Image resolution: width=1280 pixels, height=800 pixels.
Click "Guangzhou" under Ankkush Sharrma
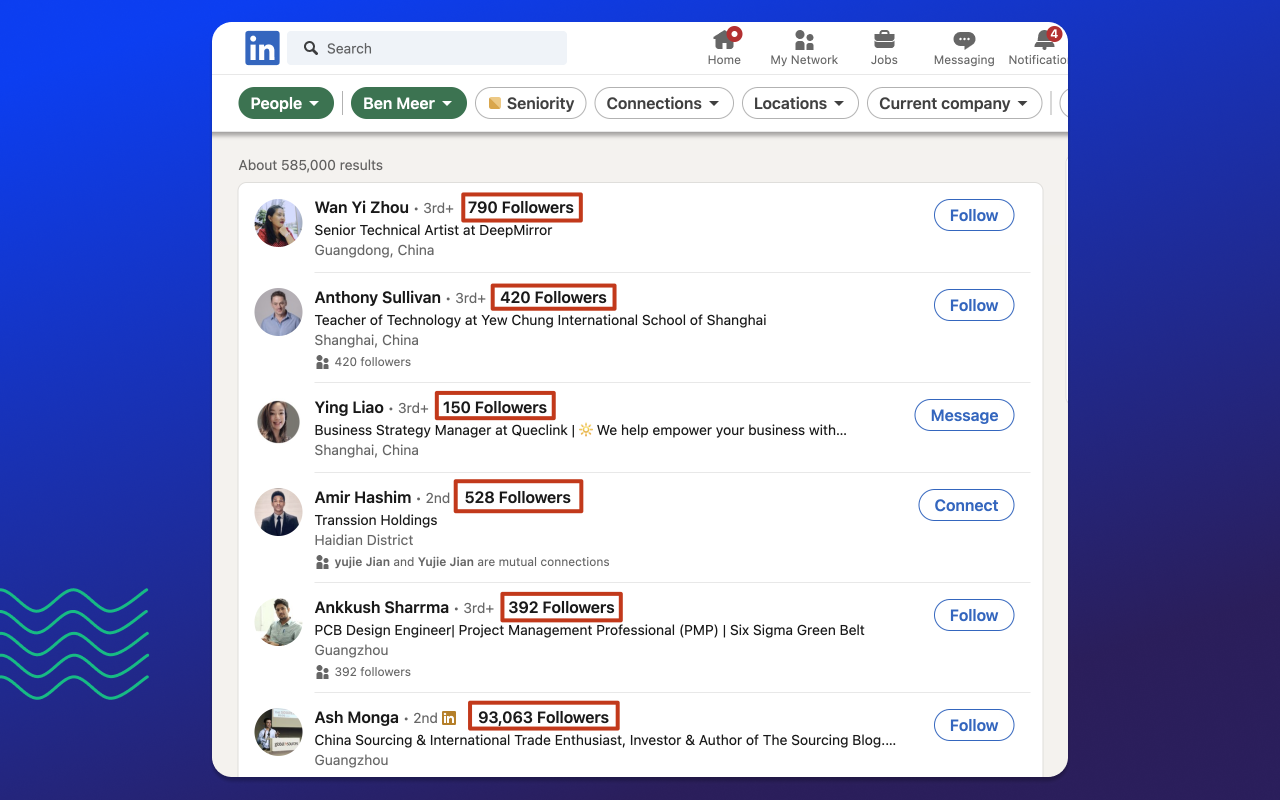[x=351, y=650]
